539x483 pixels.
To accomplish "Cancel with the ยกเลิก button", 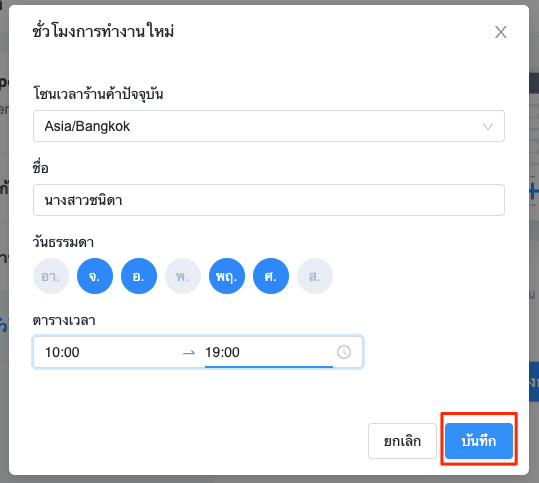I will point(402,441).
